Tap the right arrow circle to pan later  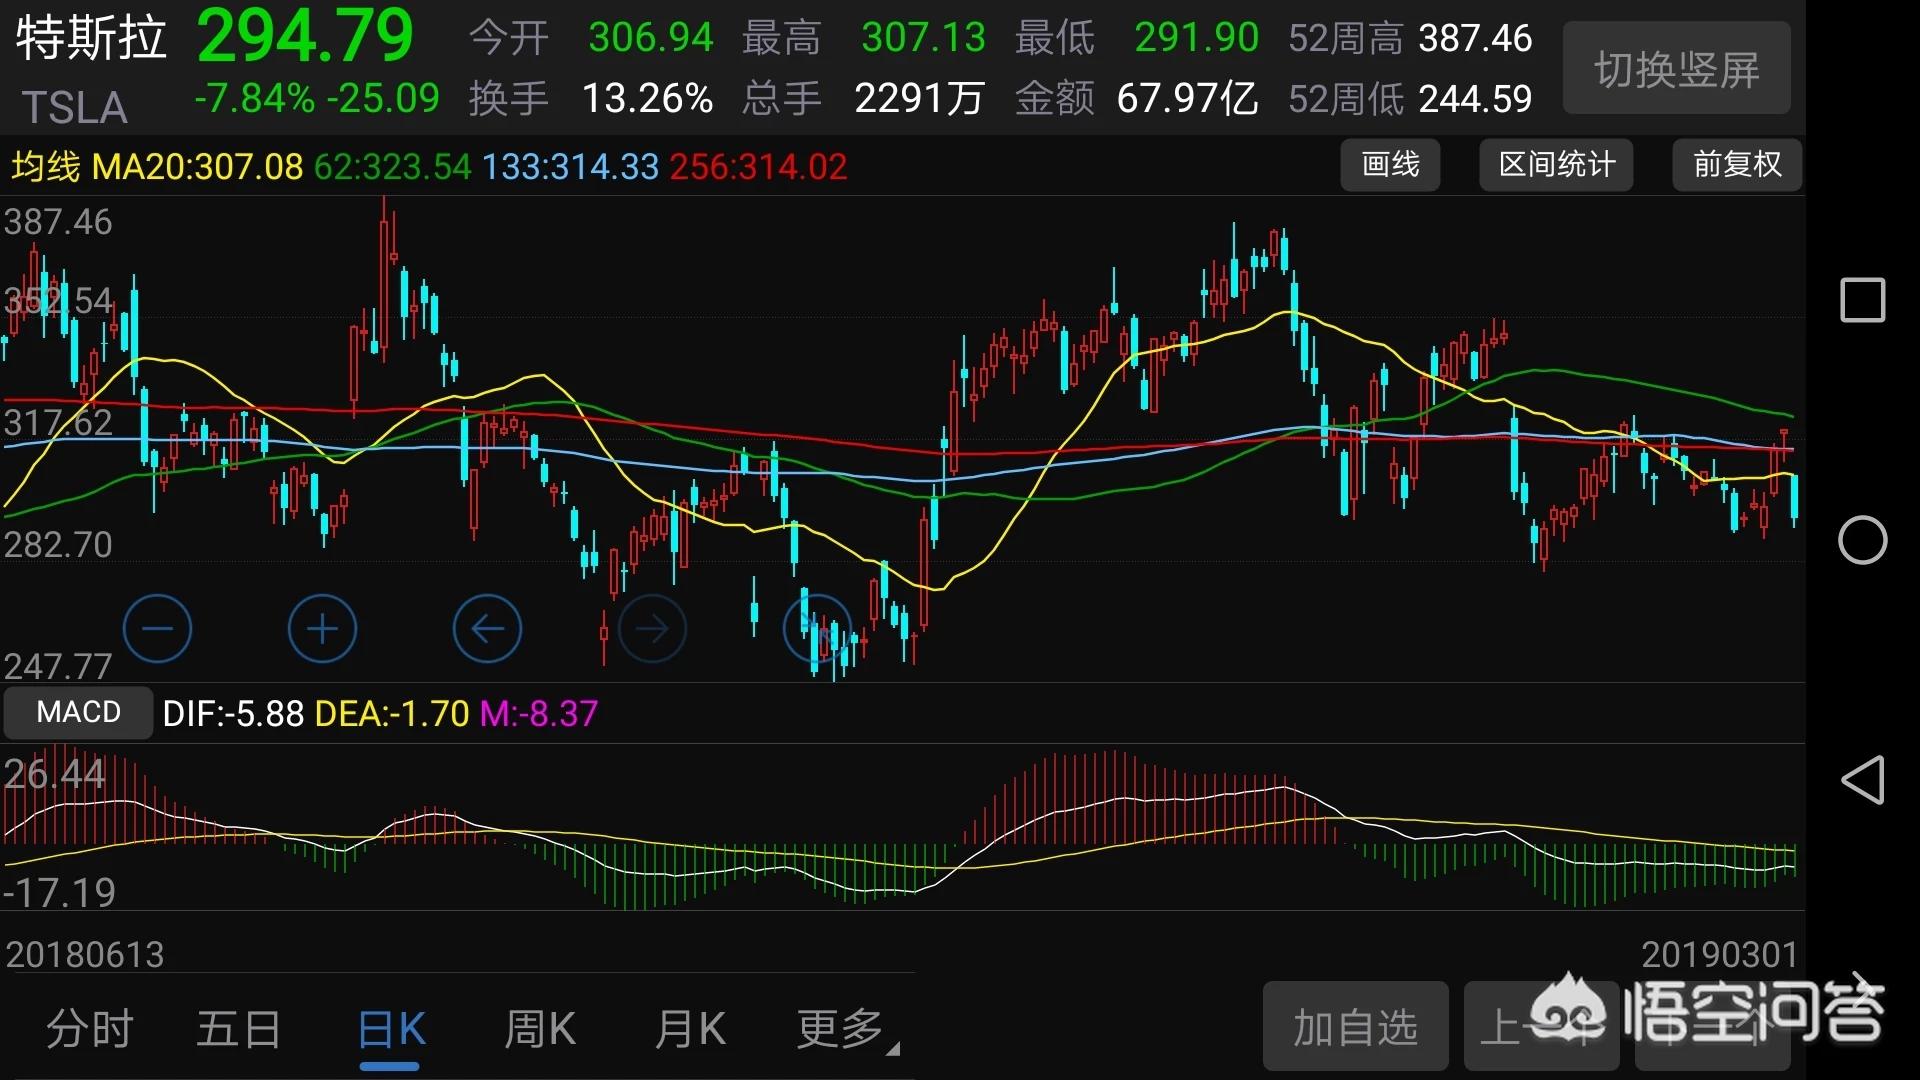652,629
